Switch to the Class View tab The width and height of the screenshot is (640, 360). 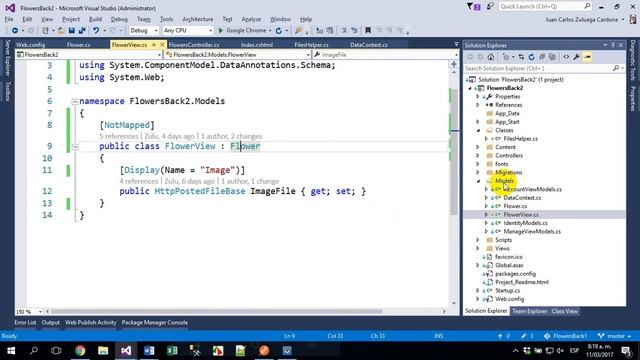pos(564,311)
